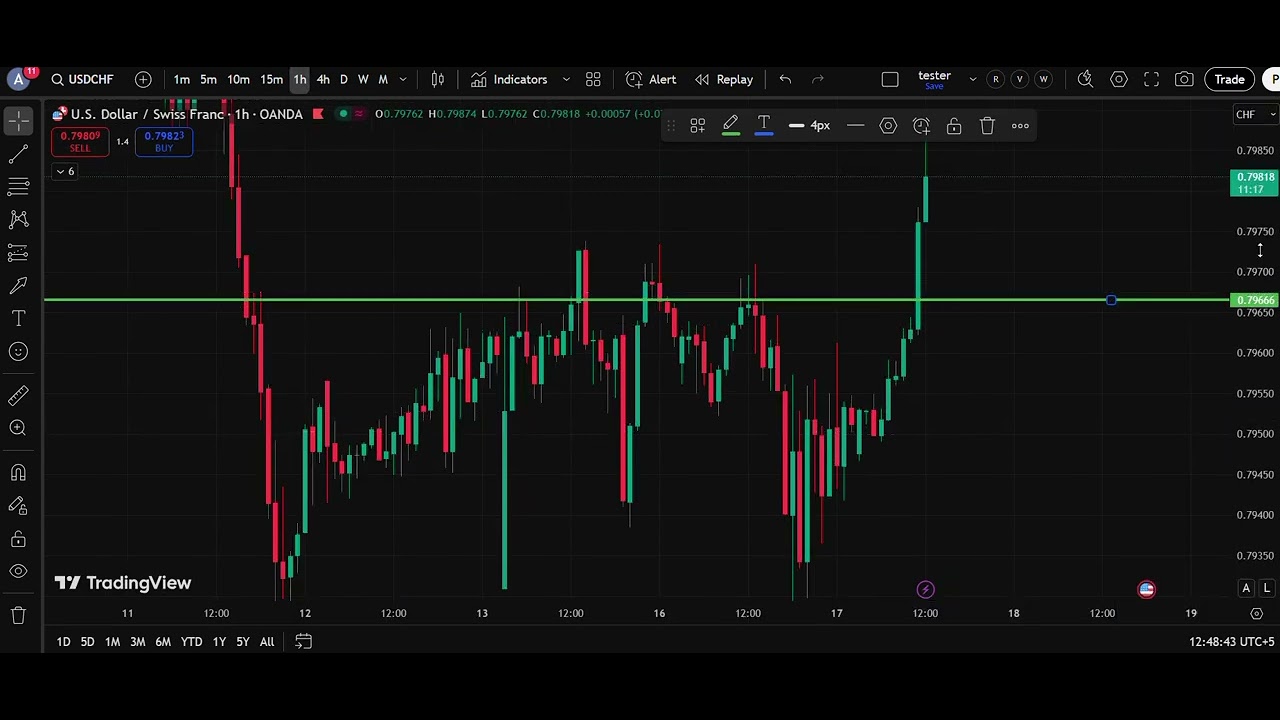This screenshot has width=1280, height=720.
Task: Select the Daily (D) timeframe
Action: [343, 80]
